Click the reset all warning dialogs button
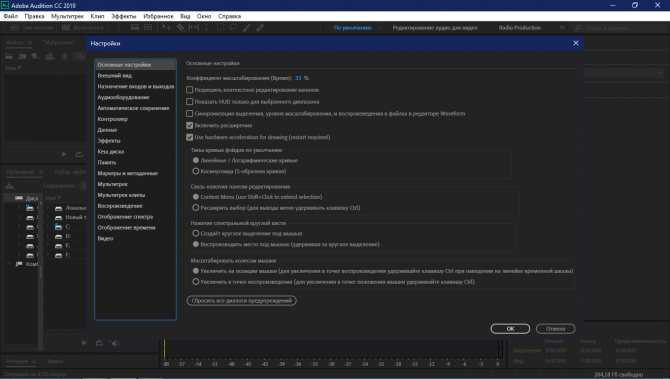This screenshot has width=670, height=379. (241, 300)
